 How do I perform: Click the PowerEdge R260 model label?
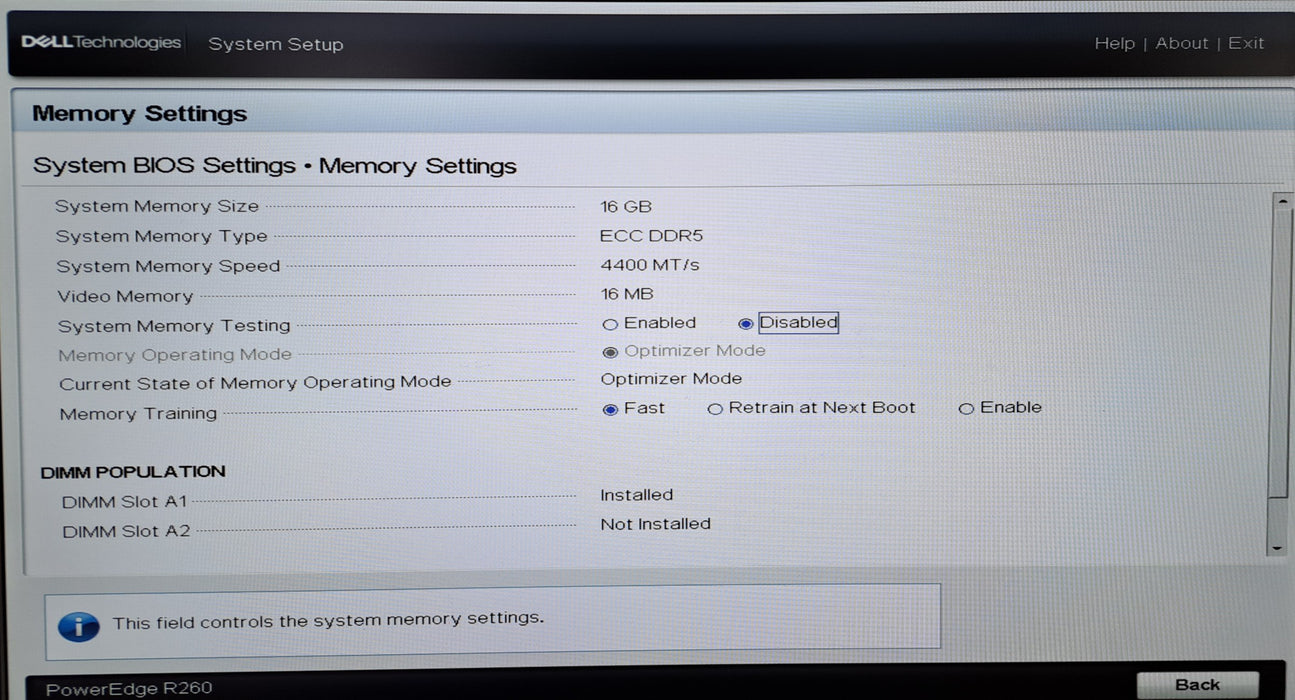coord(129,688)
